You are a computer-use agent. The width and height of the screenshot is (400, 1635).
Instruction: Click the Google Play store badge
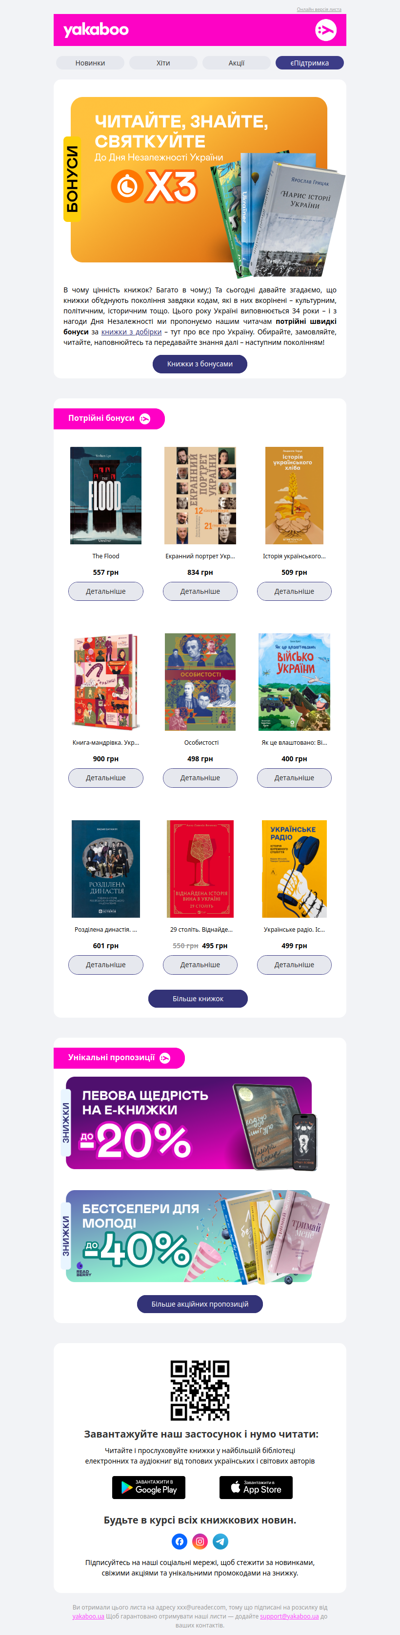pyautogui.click(x=148, y=1487)
